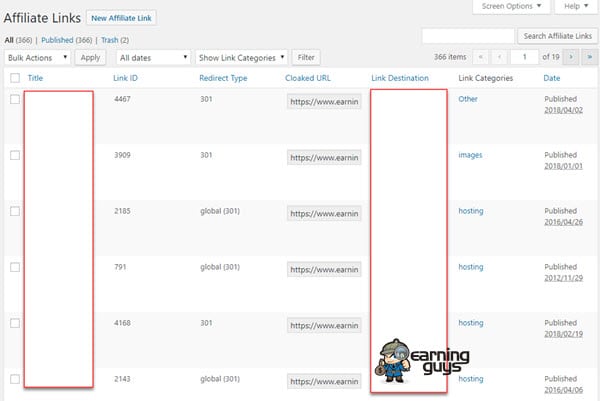Screen dimensions: 600x401
Task: Click the Link ID value 4467
Action: tap(122, 99)
